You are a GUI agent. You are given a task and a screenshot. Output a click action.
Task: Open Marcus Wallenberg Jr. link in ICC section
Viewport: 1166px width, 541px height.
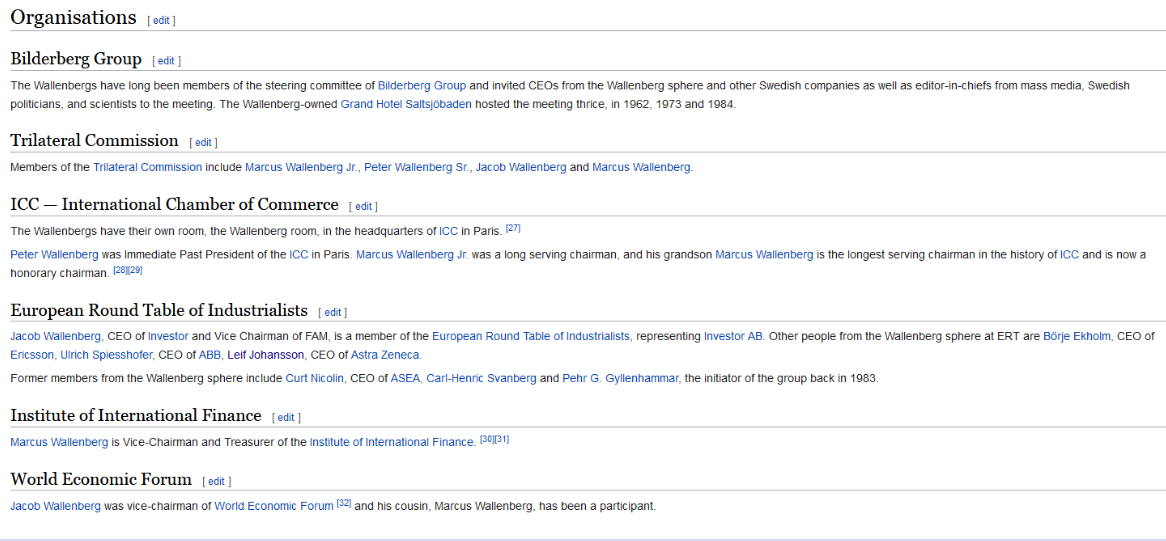(x=412, y=255)
